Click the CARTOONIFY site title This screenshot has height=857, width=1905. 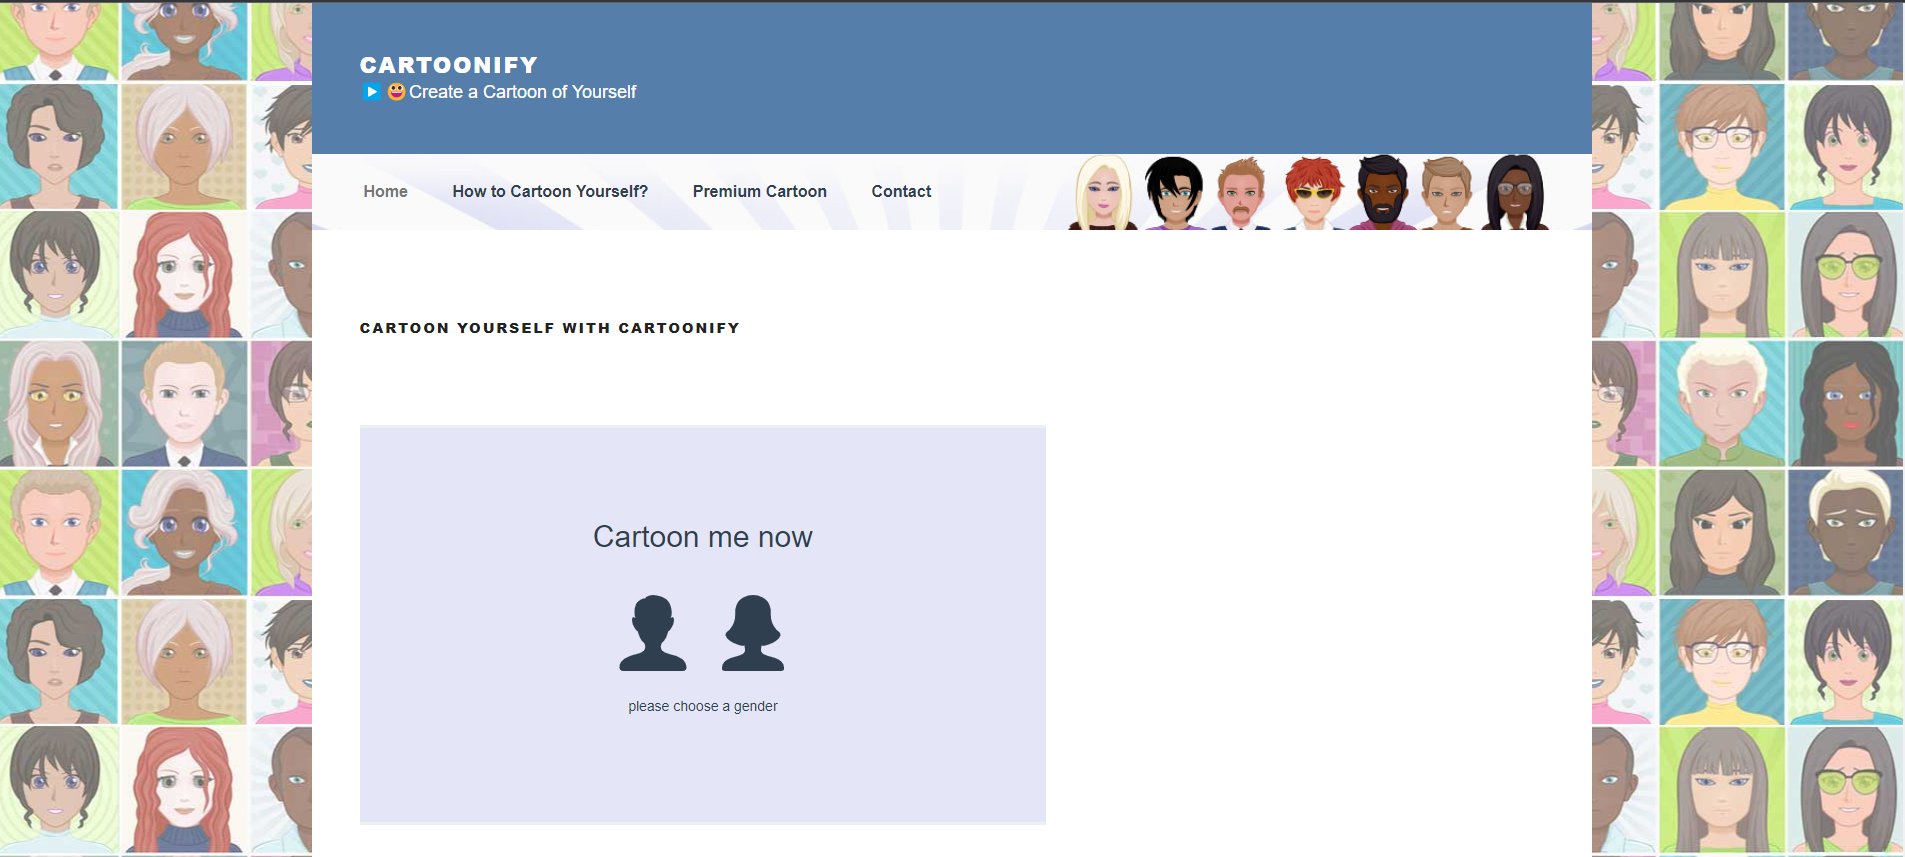click(449, 65)
